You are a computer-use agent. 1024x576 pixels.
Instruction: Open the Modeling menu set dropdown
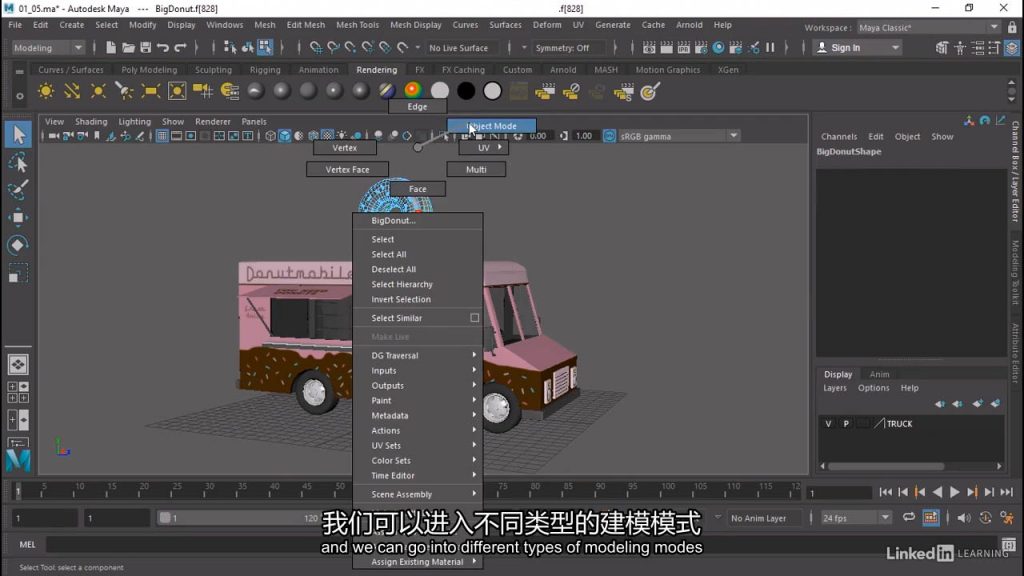(48, 48)
